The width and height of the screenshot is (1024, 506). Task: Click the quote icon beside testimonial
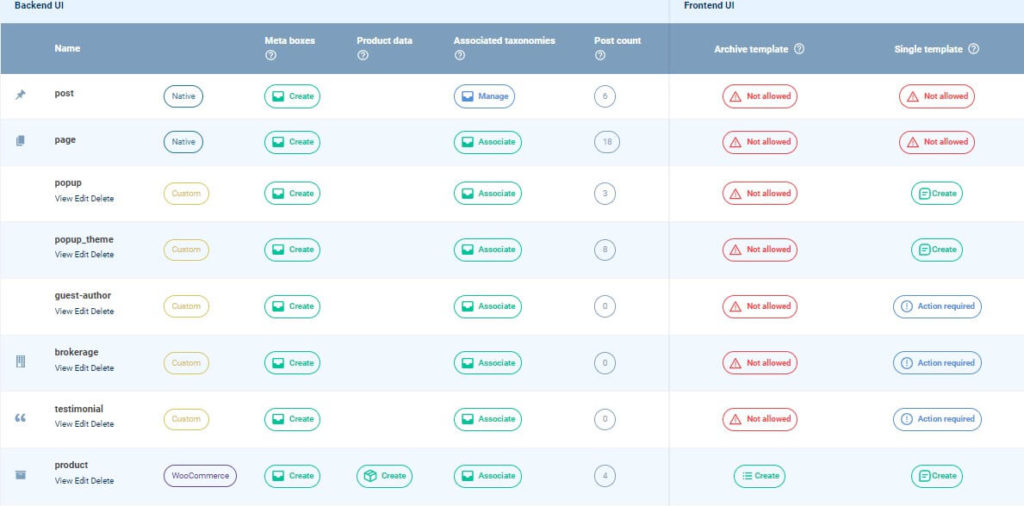[x=20, y=418]
